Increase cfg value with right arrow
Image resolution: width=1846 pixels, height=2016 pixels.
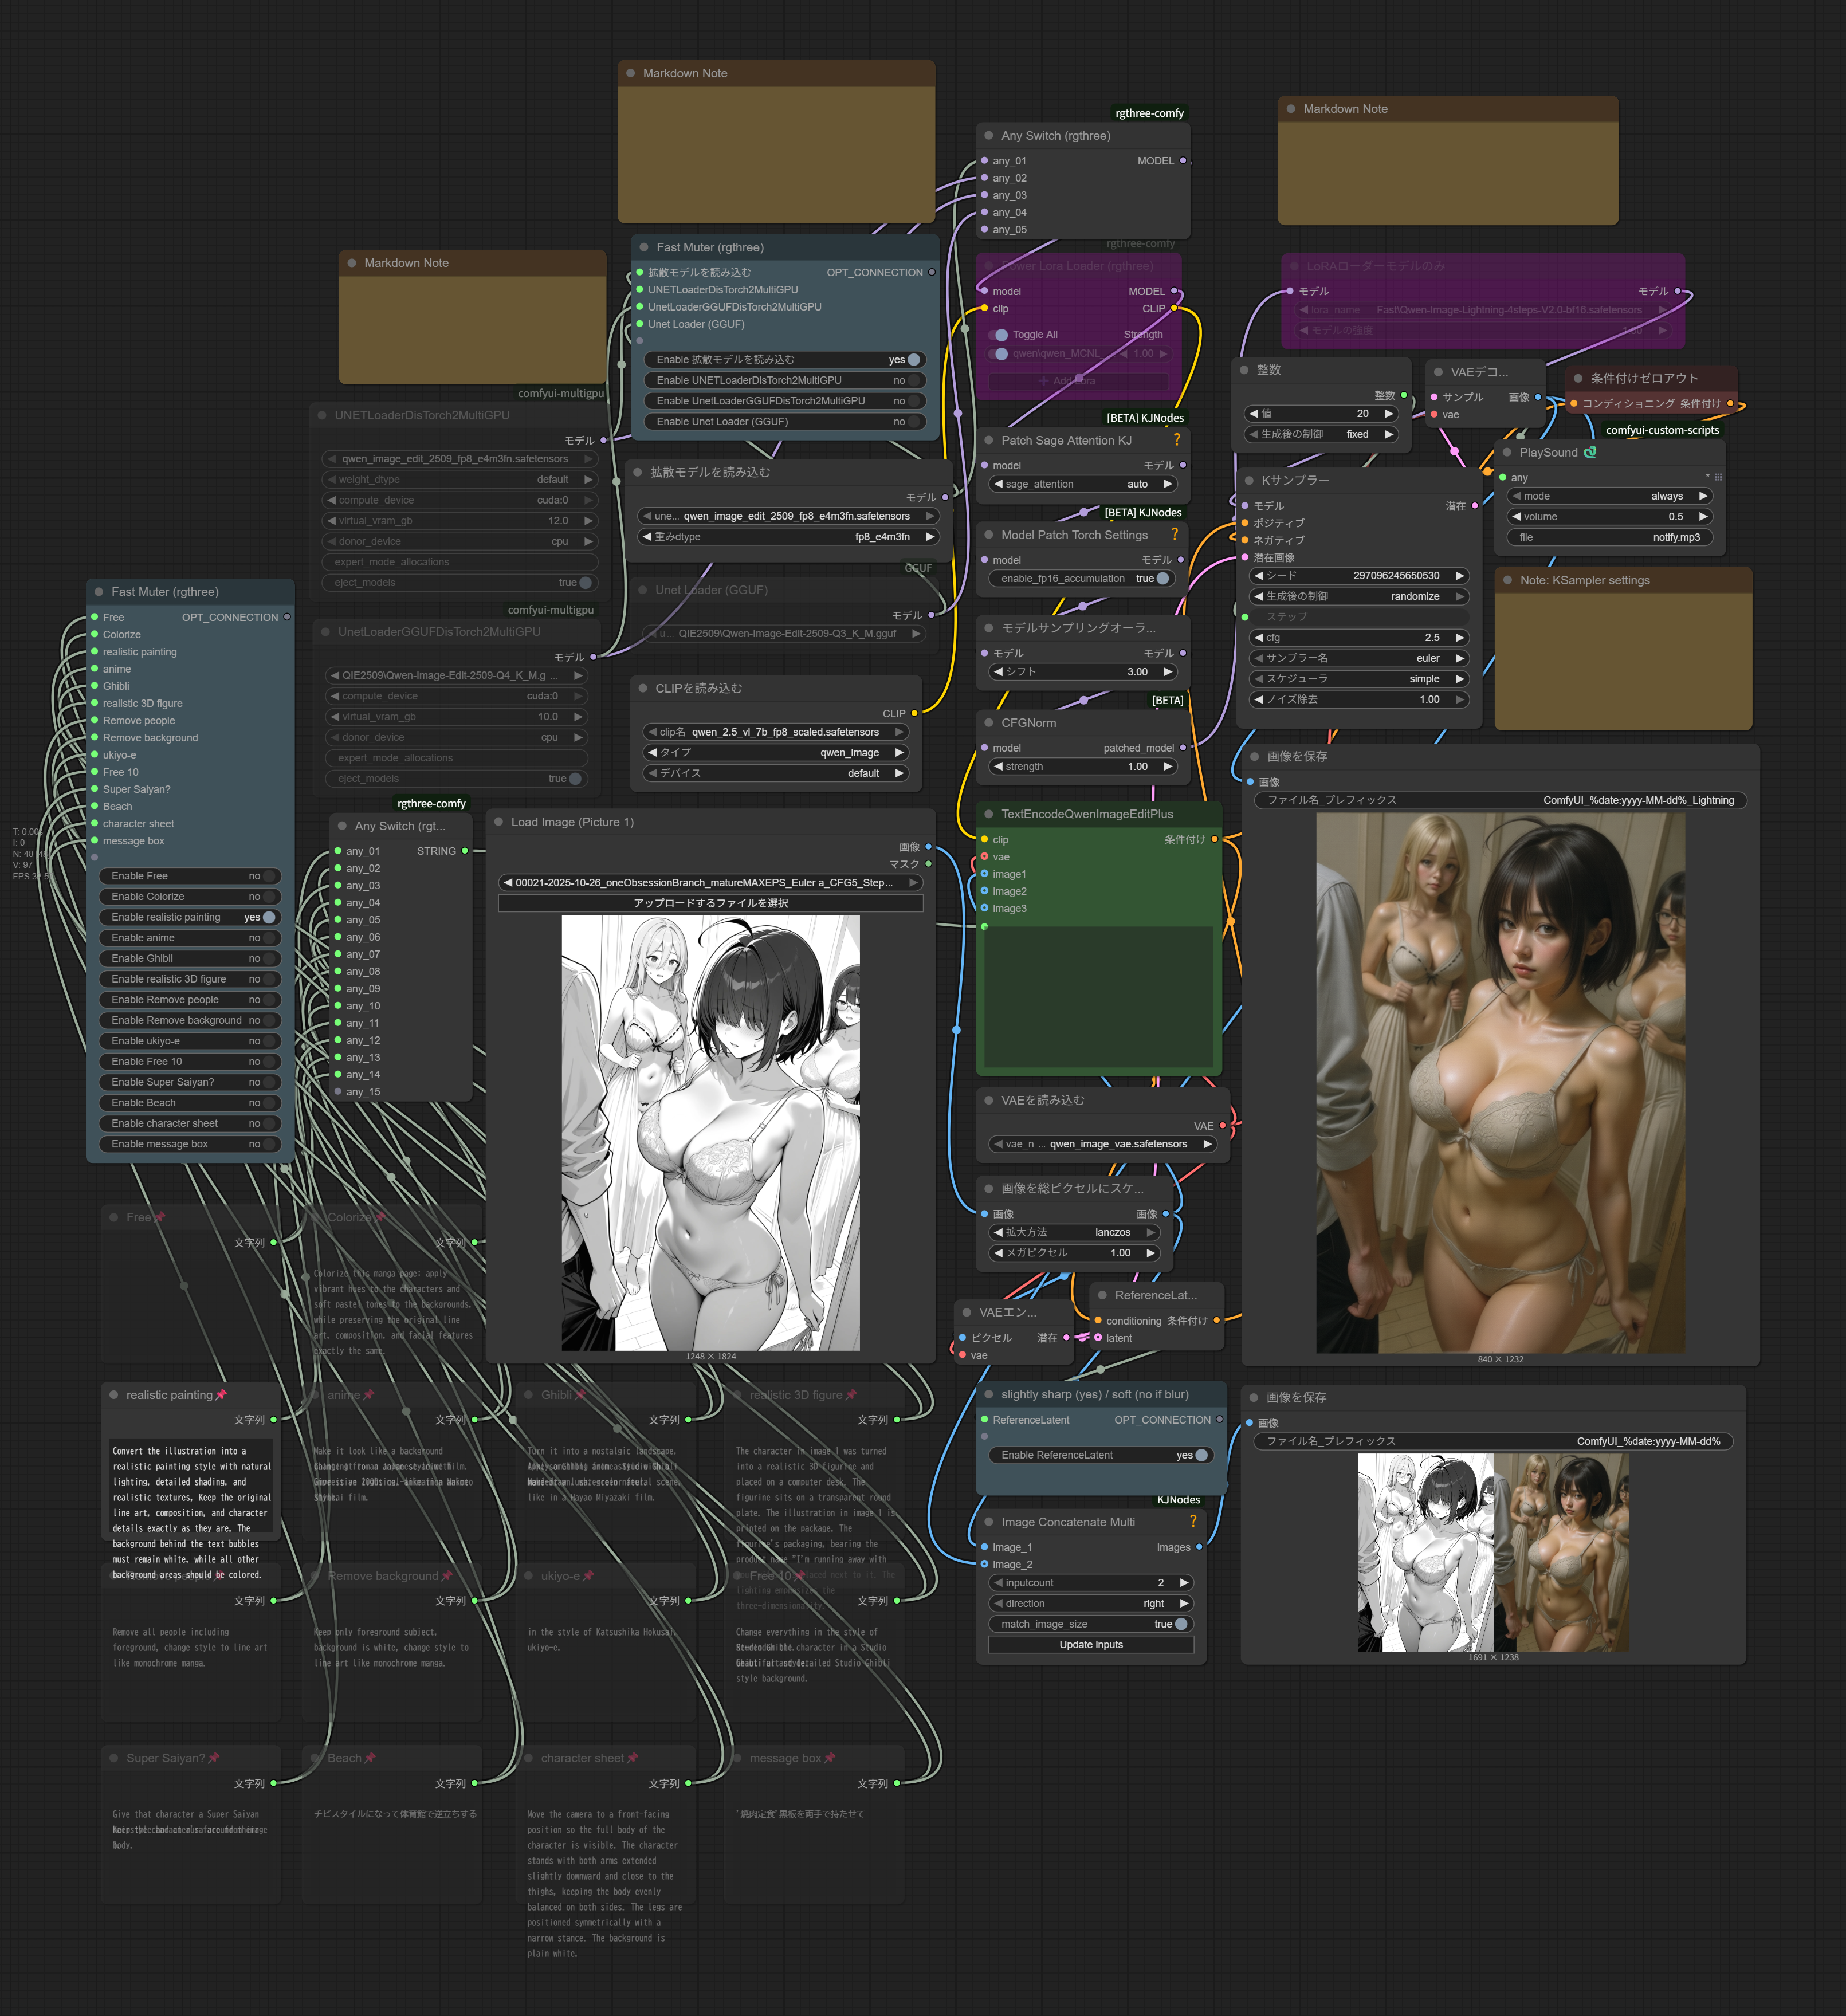1460,638
